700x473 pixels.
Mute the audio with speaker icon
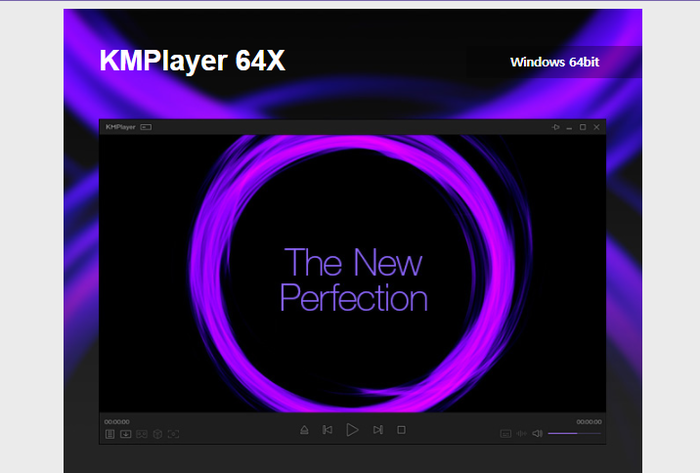tap(537, 433)
